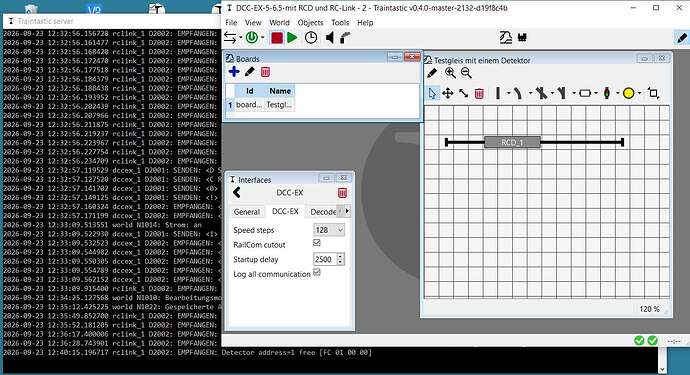The height and width of the screenshot is (375, 690).
Task: Select the turnout track tool
Action: click(x=562, y=93)
